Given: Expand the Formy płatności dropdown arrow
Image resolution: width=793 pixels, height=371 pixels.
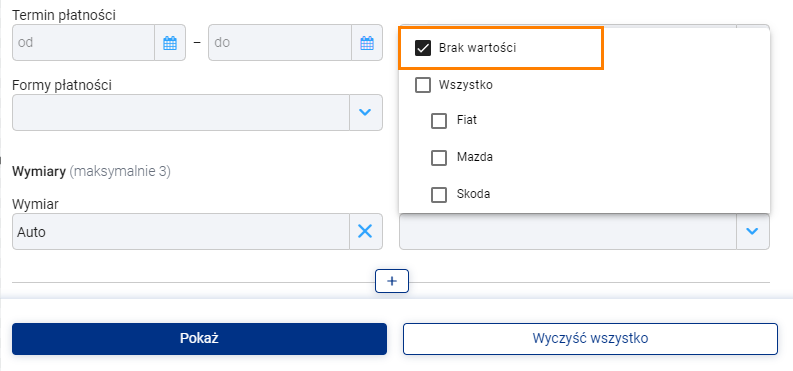Looking at the screenshot, I should click(365, 112).
